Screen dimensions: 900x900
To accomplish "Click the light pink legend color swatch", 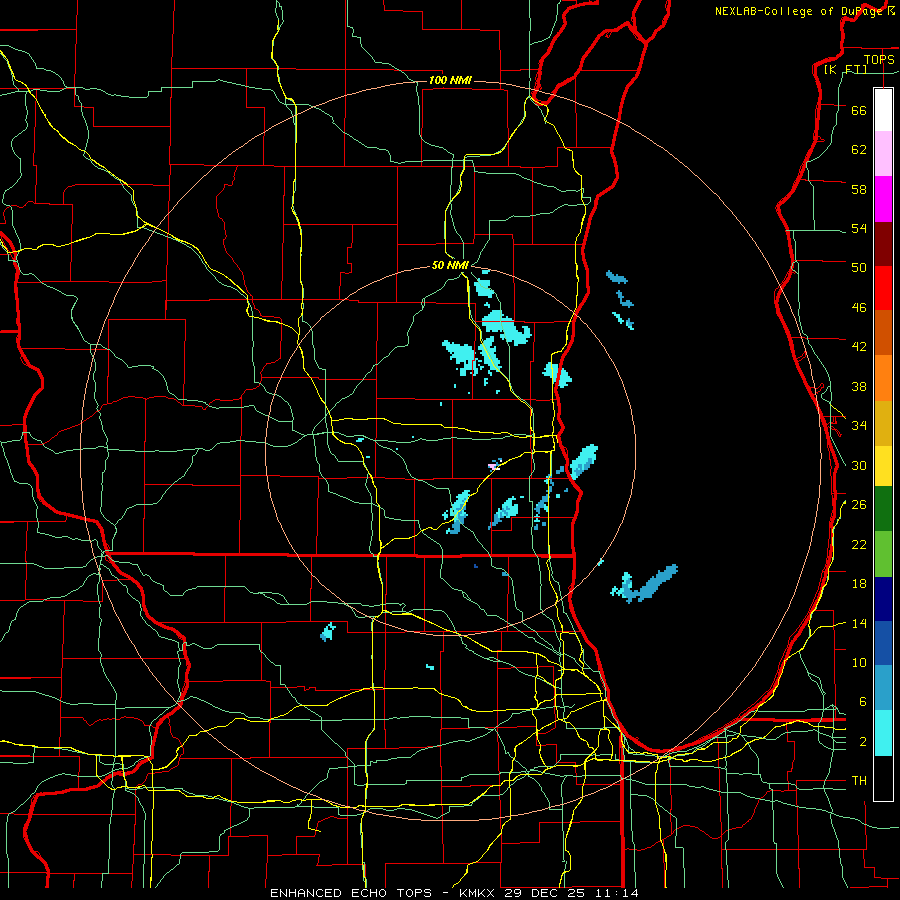I will (x=883, y=154).
